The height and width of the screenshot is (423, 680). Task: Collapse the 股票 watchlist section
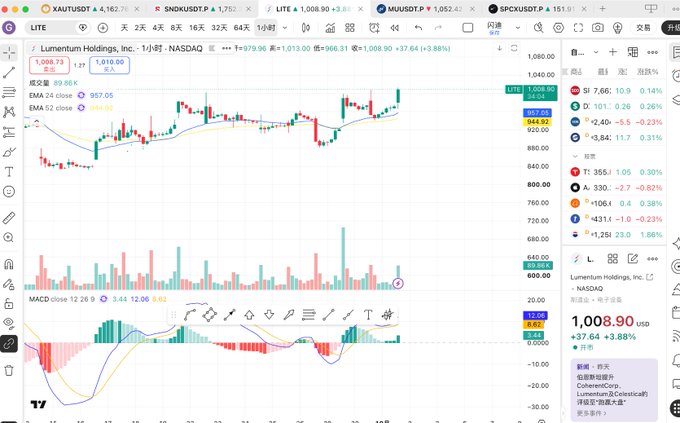click(575, 156)
